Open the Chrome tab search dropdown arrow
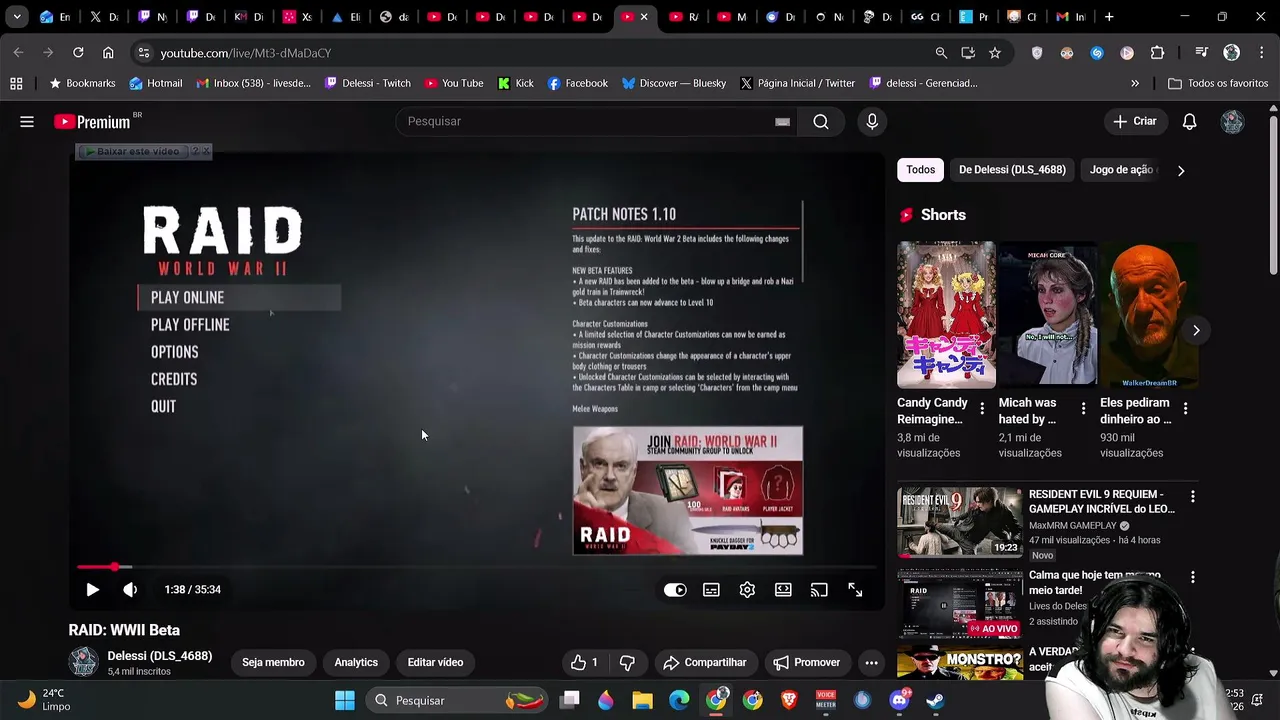 [x=17, y=17]
